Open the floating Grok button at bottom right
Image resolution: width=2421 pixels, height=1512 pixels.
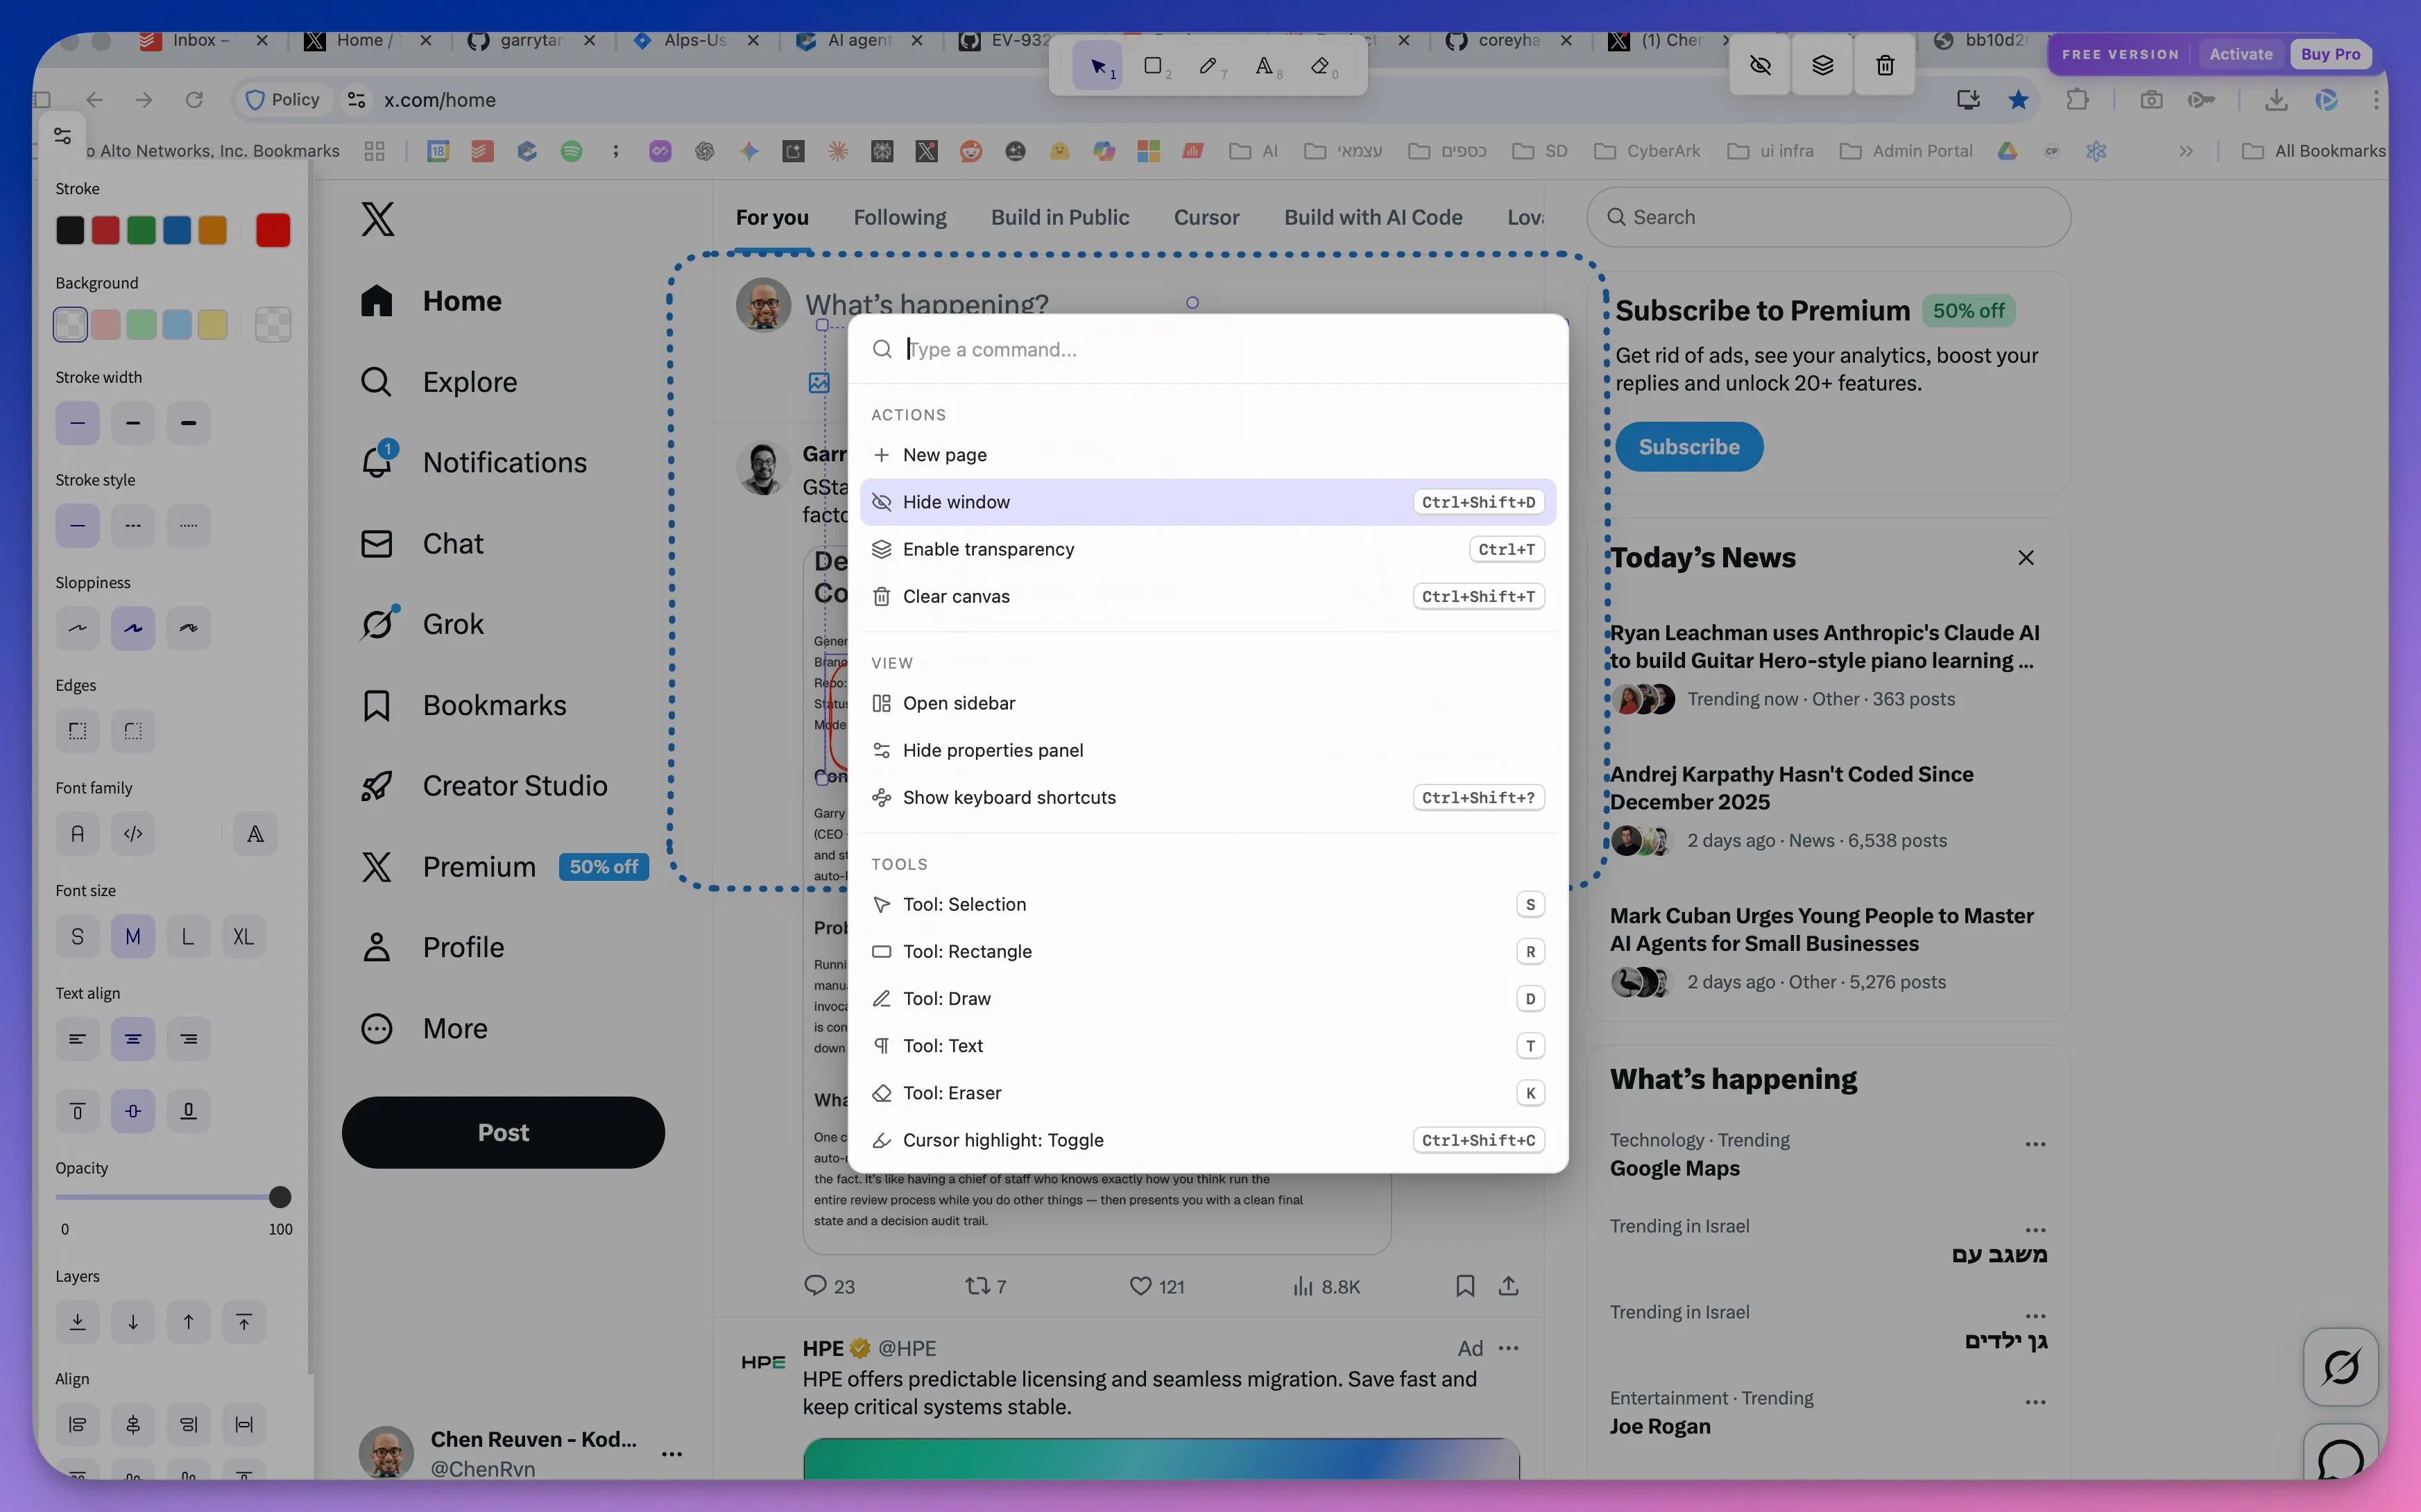(2340, 1366)
